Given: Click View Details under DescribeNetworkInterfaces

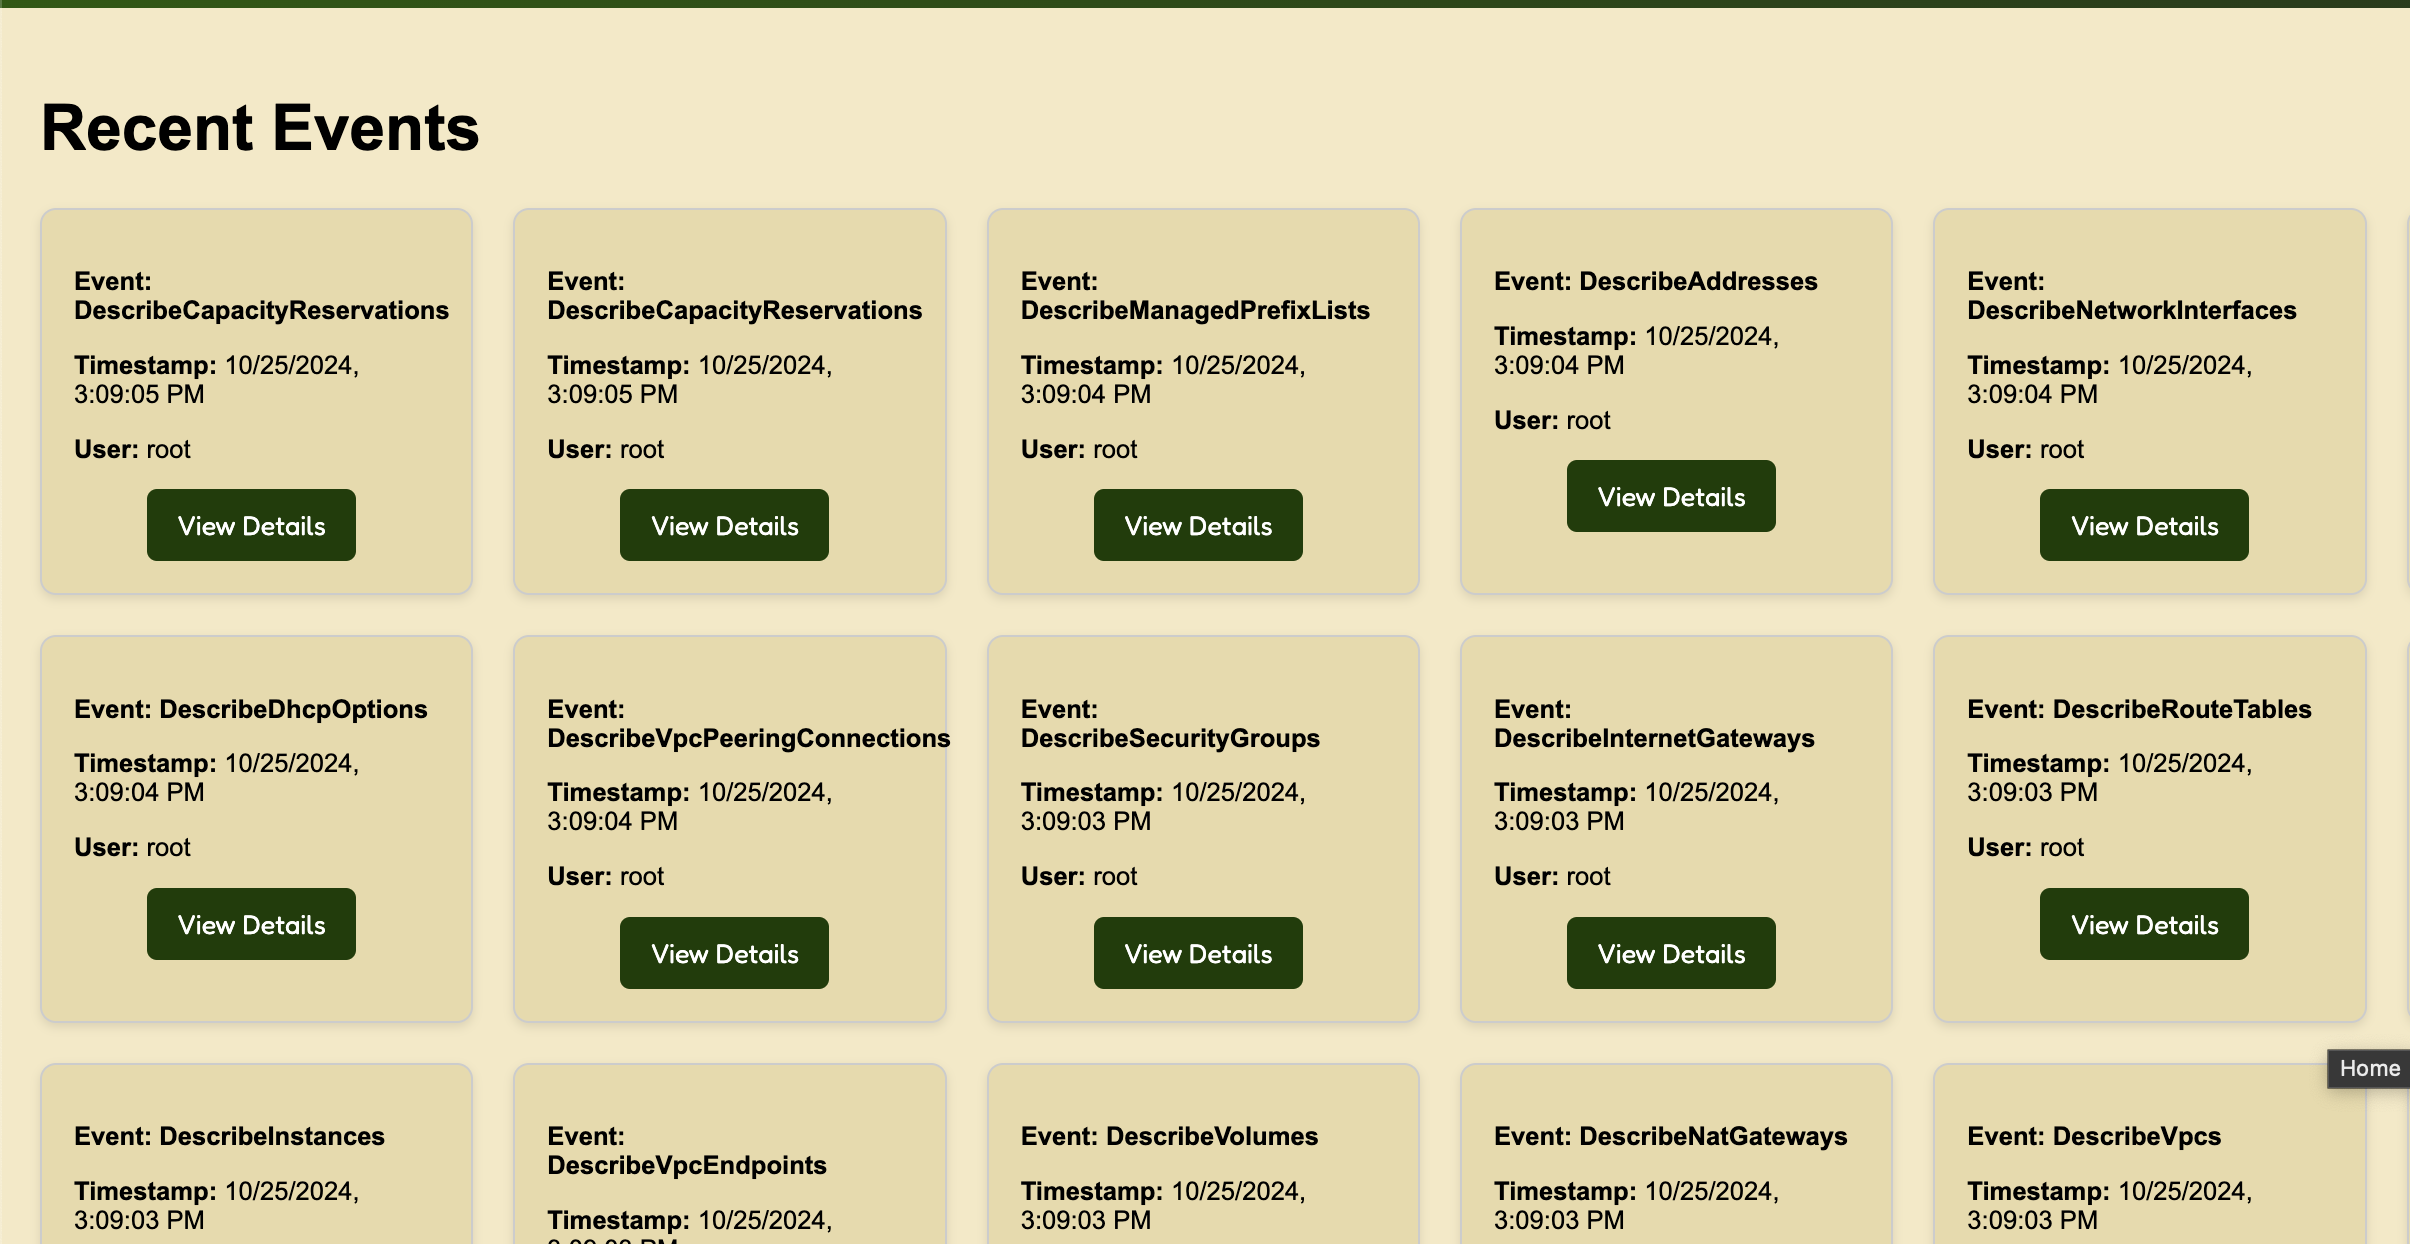Looking at the screenshot, I should click(x=2143, y=525).
